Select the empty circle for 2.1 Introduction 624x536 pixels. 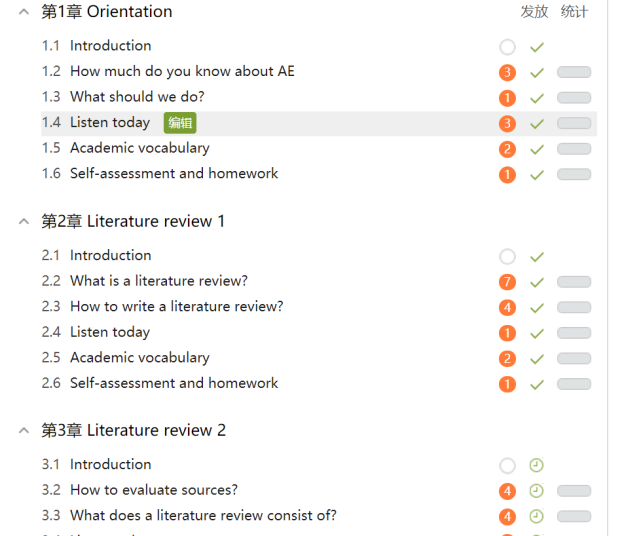pos(507,257)
